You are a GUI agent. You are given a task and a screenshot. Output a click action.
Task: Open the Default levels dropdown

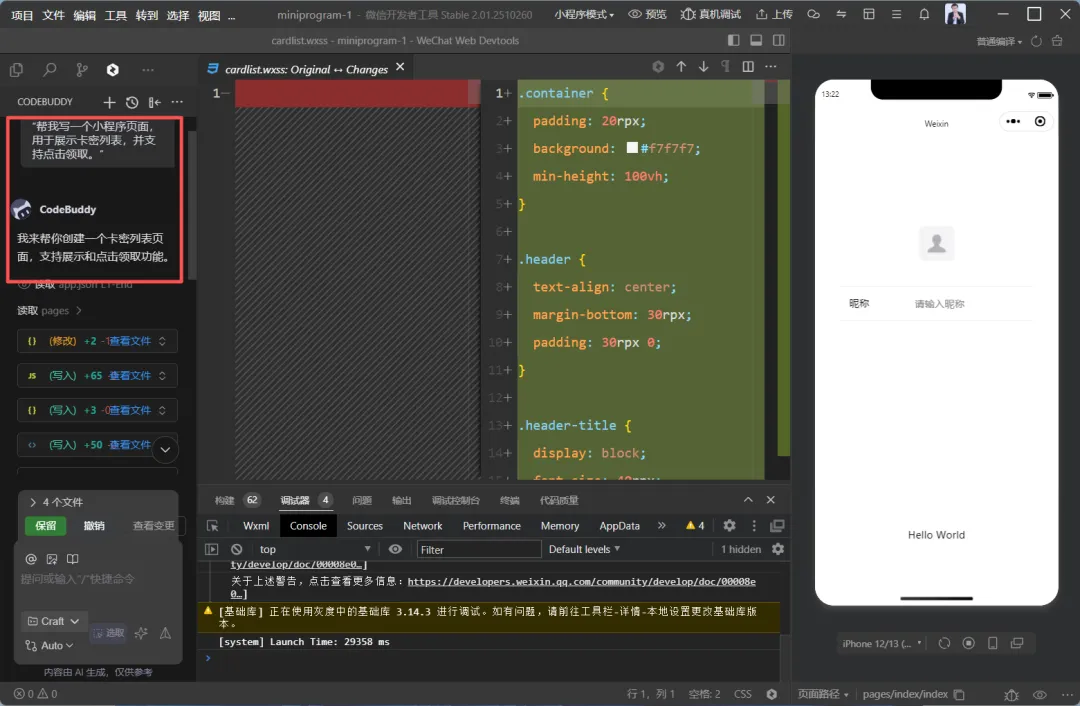click(x=585, y=549)
